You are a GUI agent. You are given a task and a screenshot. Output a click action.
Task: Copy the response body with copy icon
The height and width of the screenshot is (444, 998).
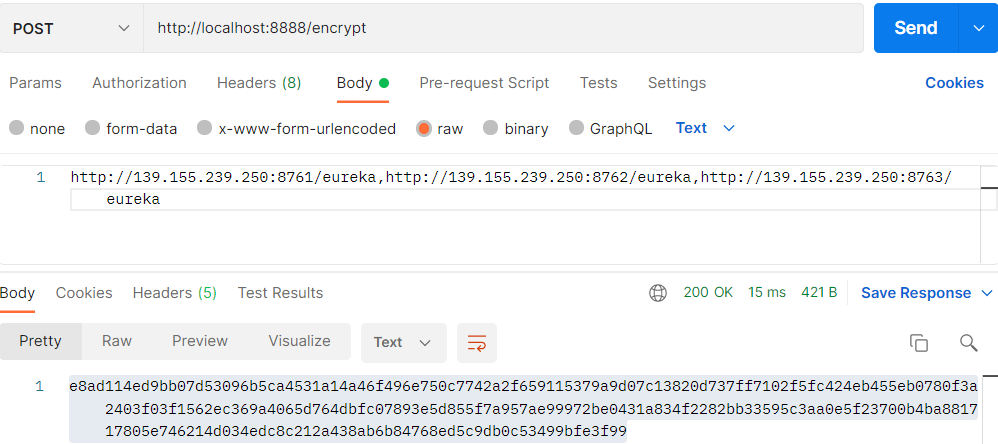(918, 343)
